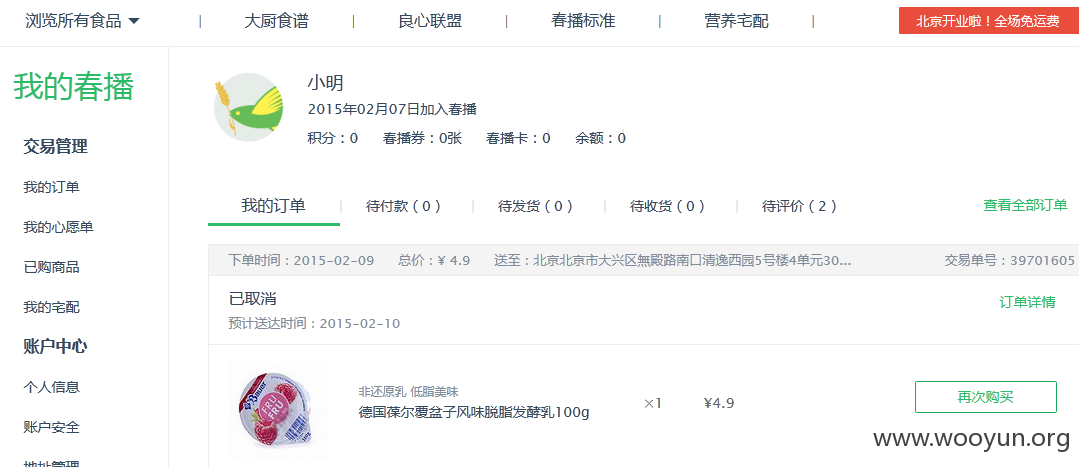Image resolution: width=1079 pixels, height=467 pixels.
Task: Click the yogurt cup product thumbnail
Action: [279, 411]
